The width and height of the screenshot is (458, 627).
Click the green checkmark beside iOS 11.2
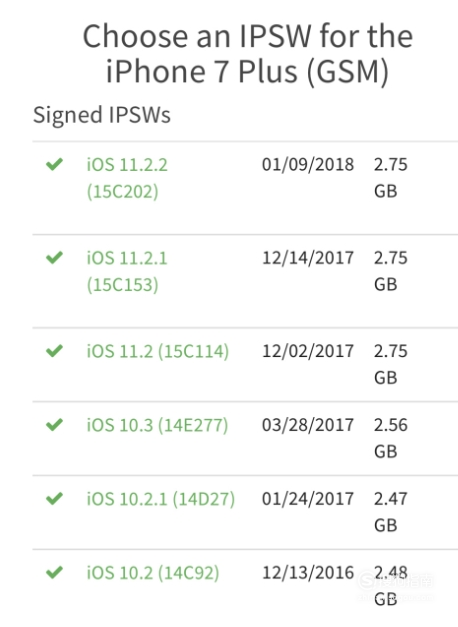pos(54,351)
